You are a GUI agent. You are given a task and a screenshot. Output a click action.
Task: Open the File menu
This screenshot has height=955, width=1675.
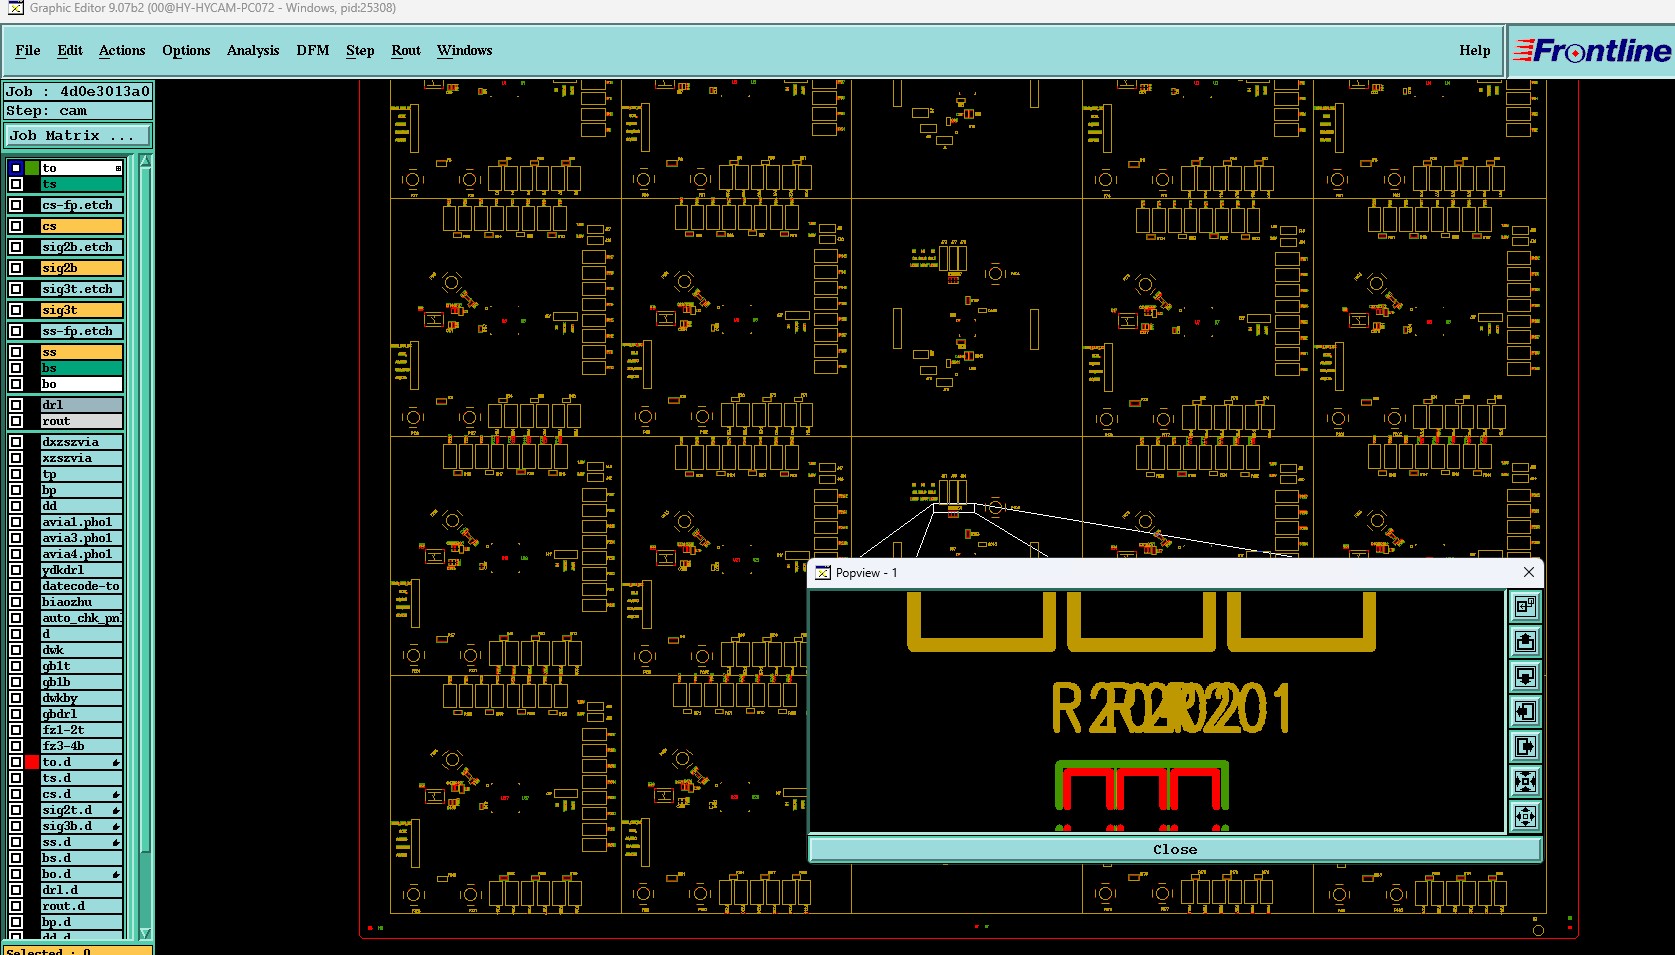click(28, 50)
